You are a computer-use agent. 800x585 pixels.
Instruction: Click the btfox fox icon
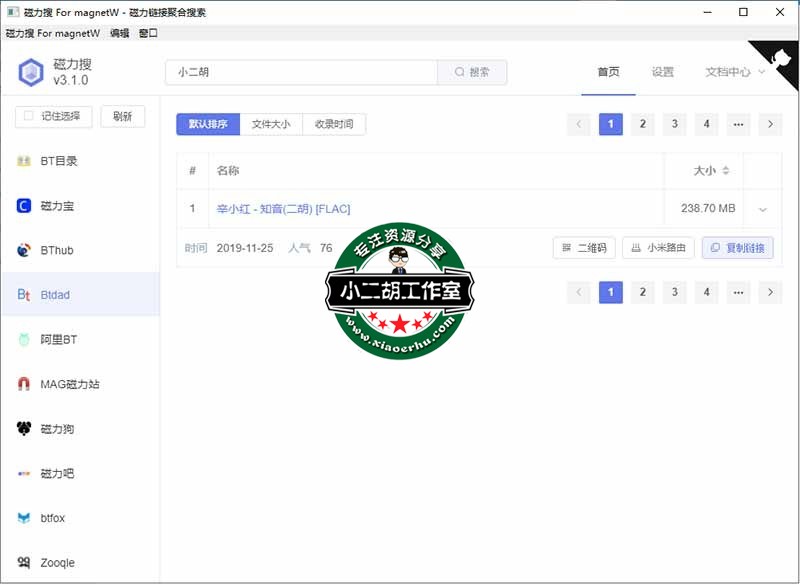[24, 518]
